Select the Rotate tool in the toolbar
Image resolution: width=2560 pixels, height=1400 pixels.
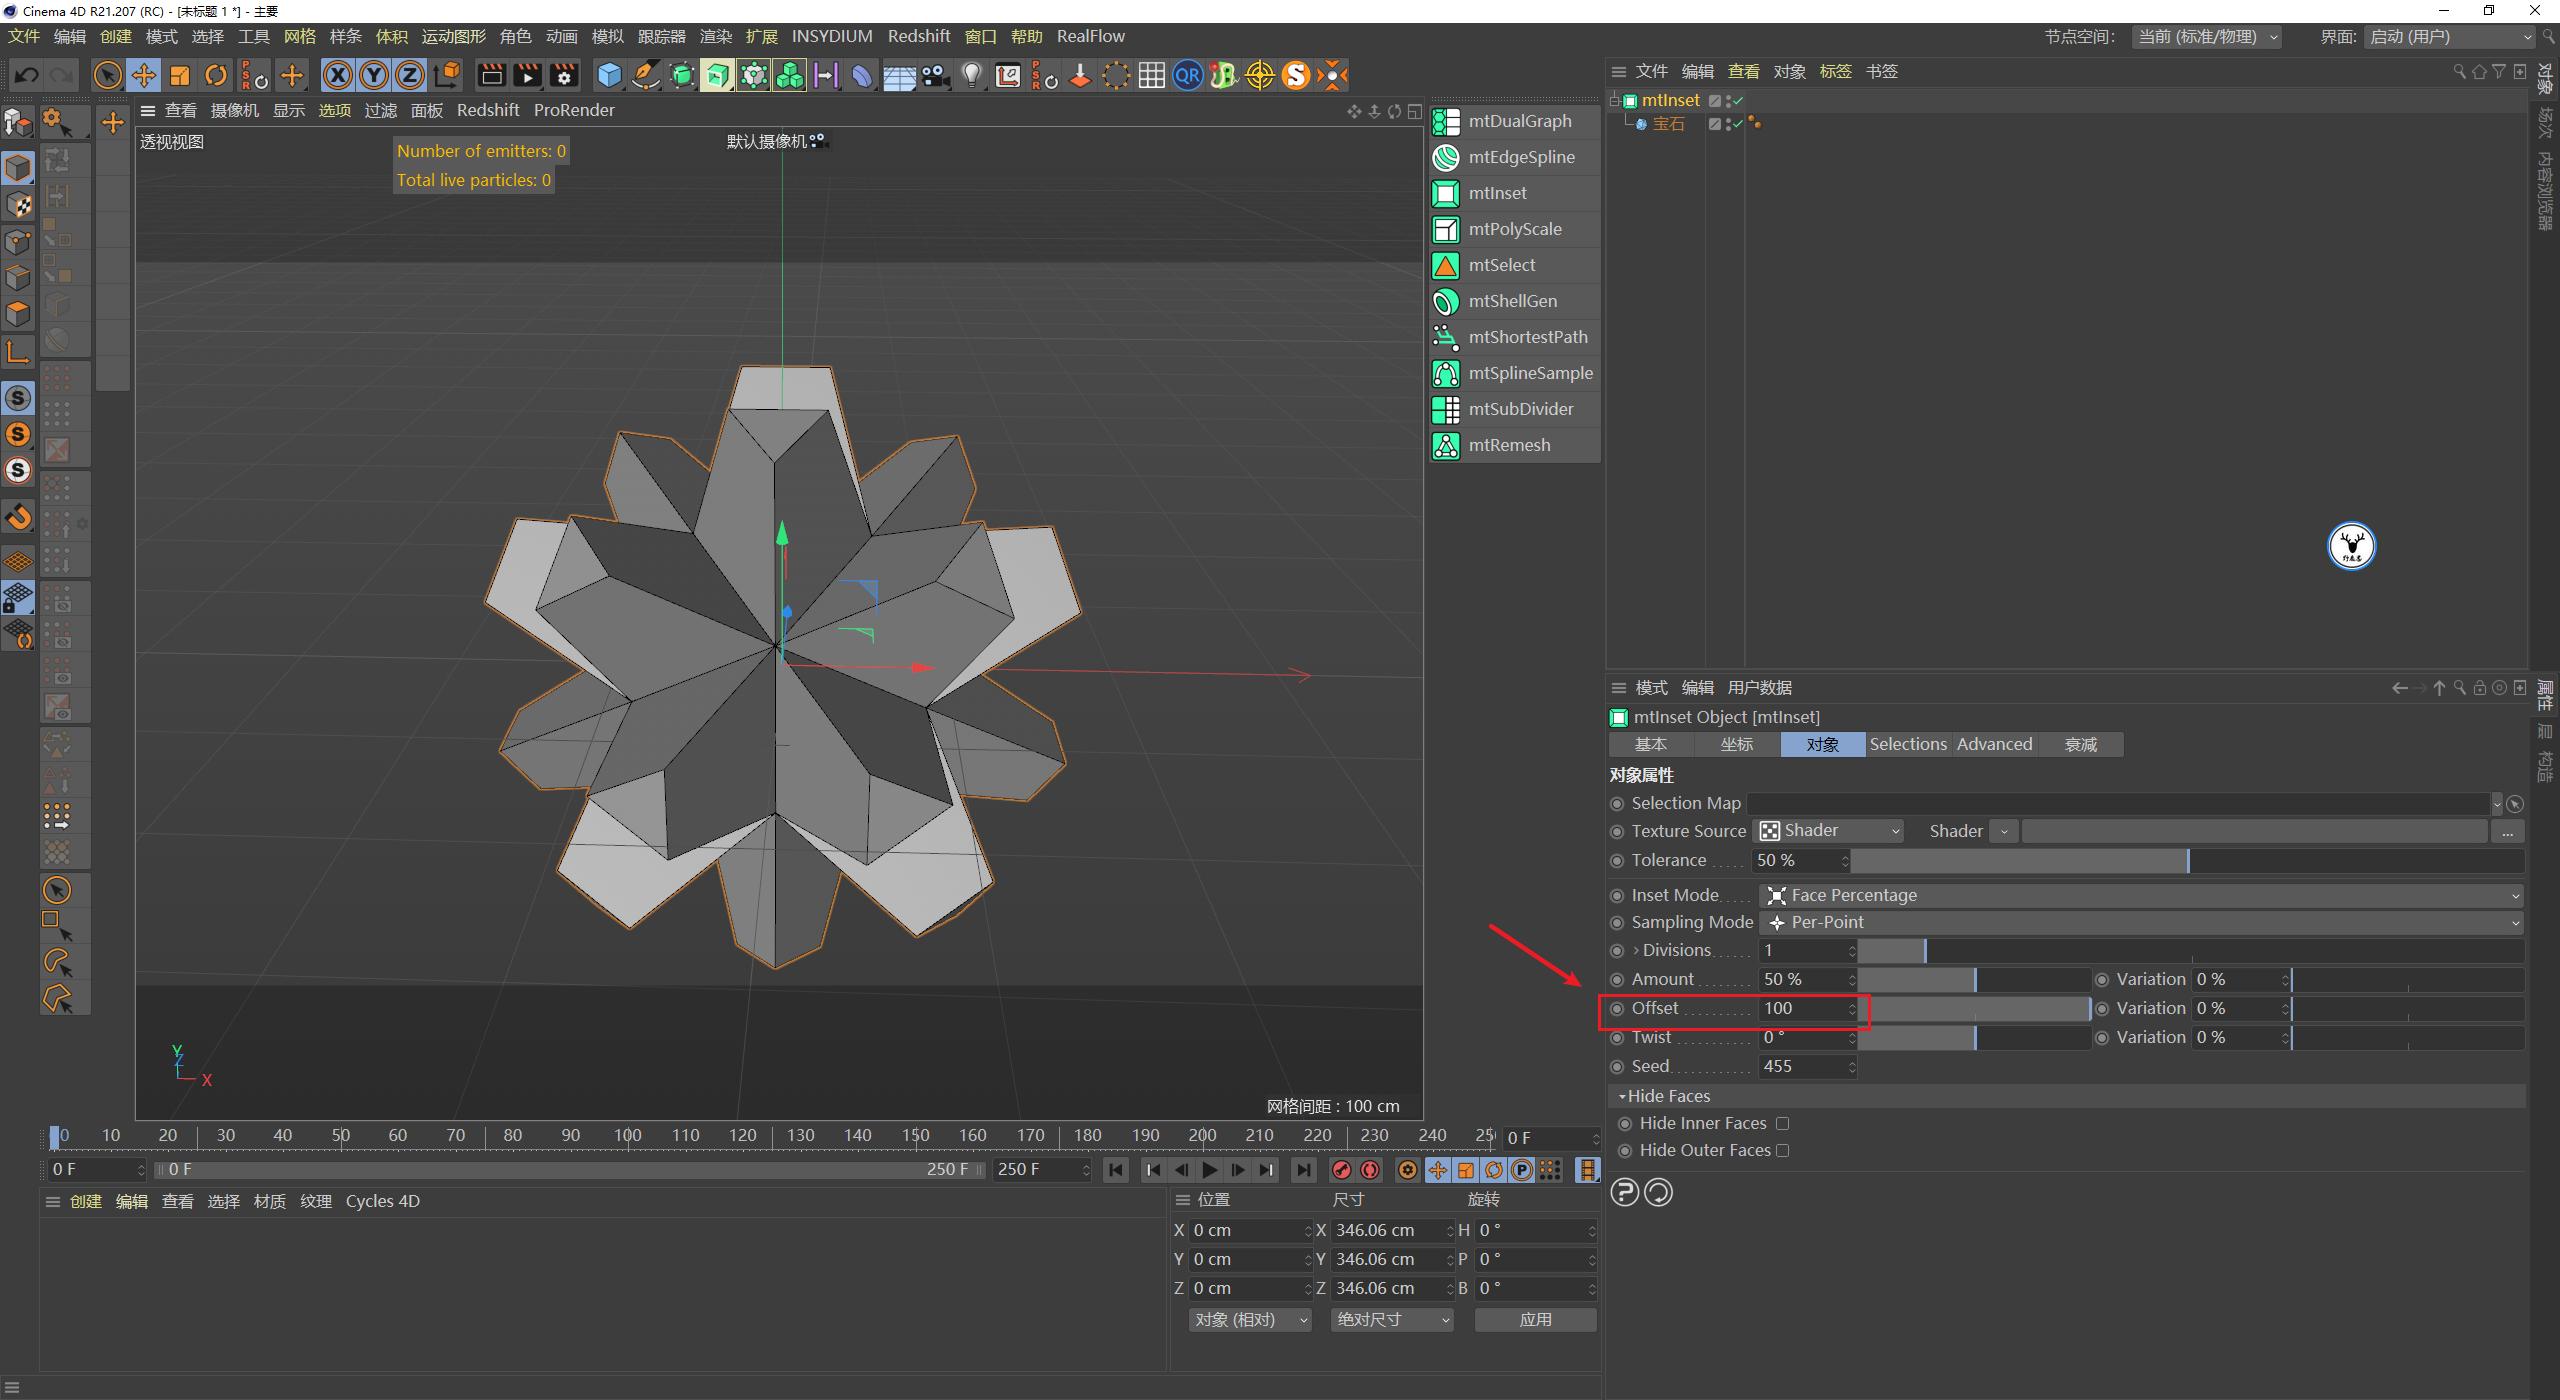215,75
